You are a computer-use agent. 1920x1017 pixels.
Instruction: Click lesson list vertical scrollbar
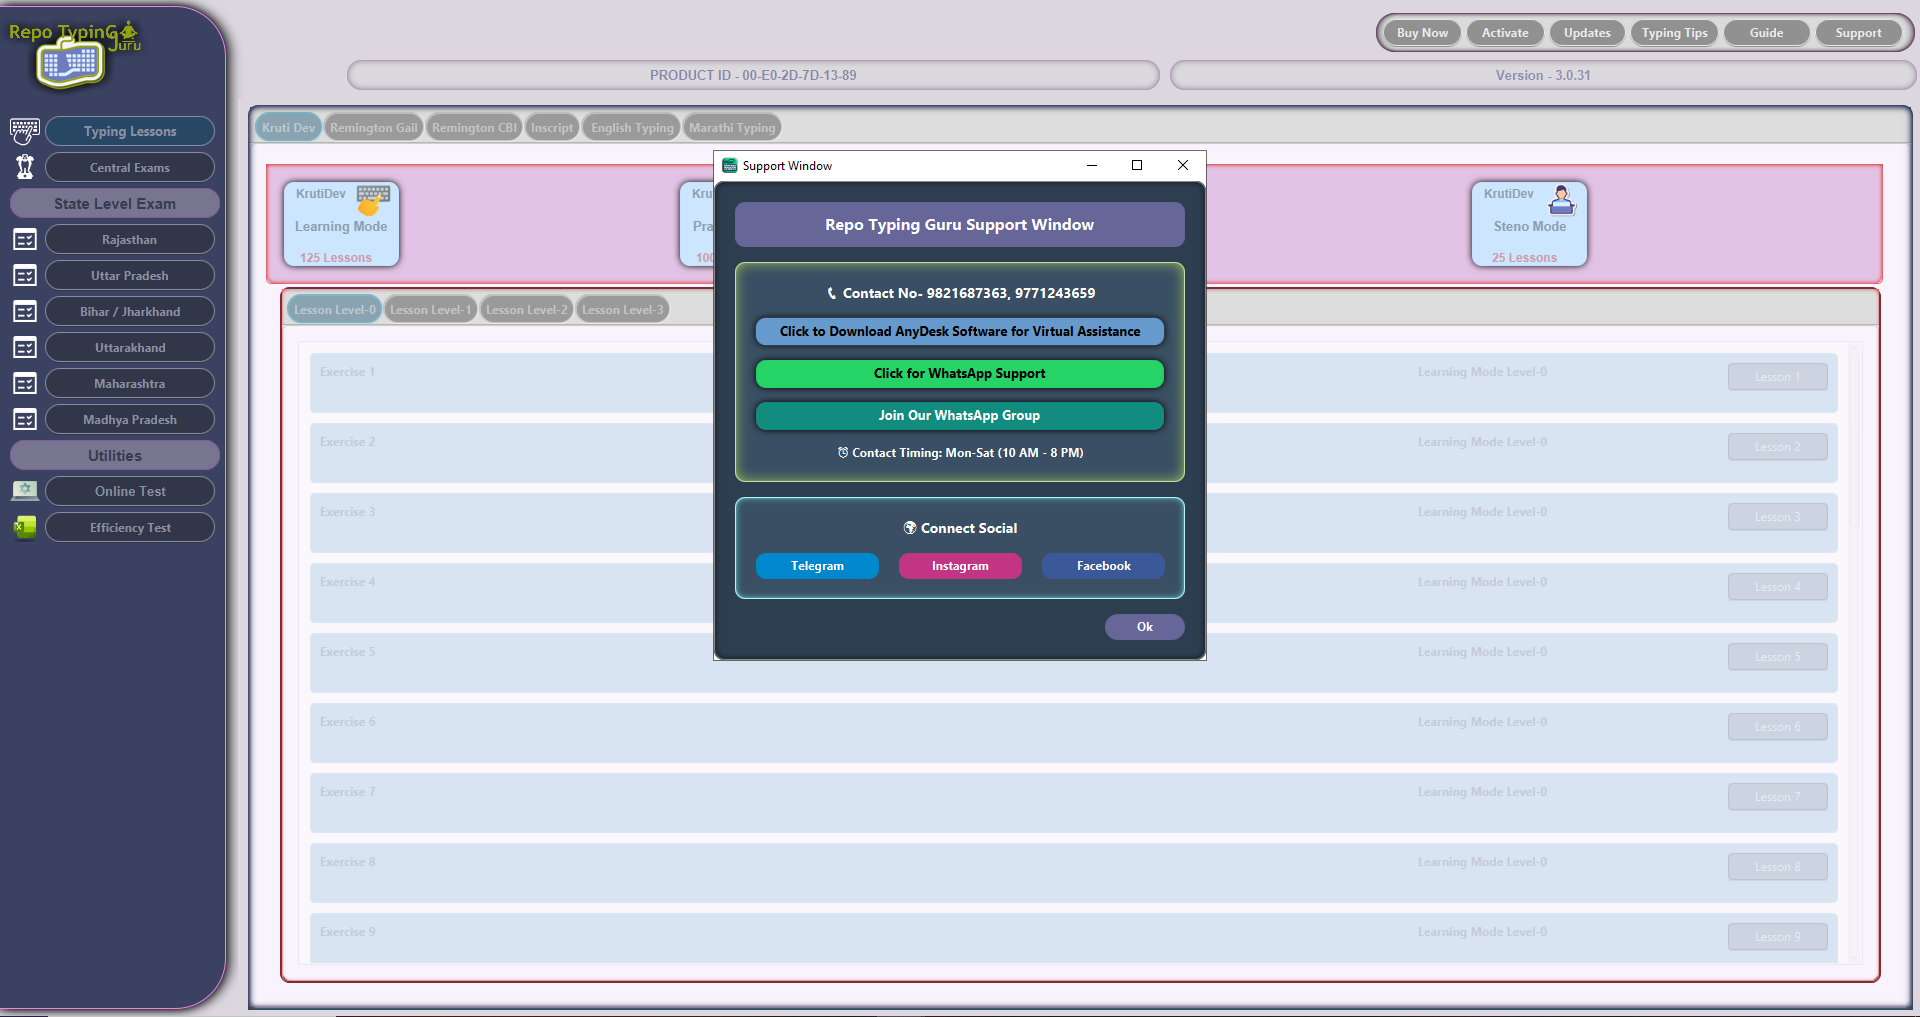click(x=1854, y=655)
